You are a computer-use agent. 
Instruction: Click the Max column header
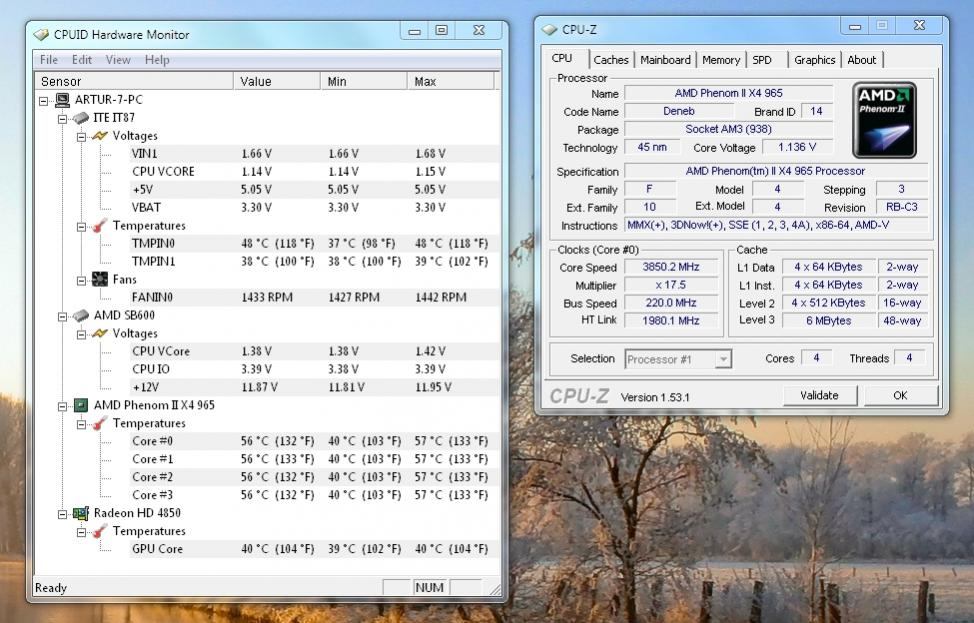click(451, 81)
